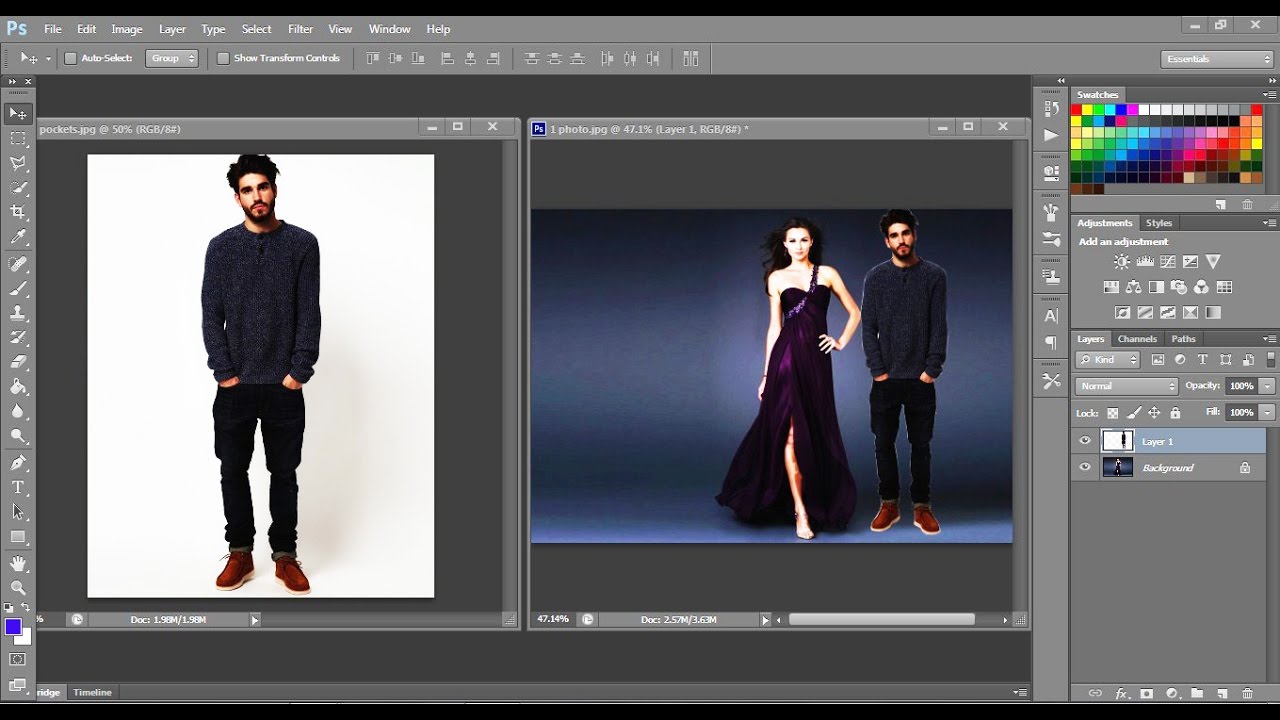The height and width of the screenshot is (720, 1280).
Task: Switch to the Channels tab
Action: tap(1137, 339)
